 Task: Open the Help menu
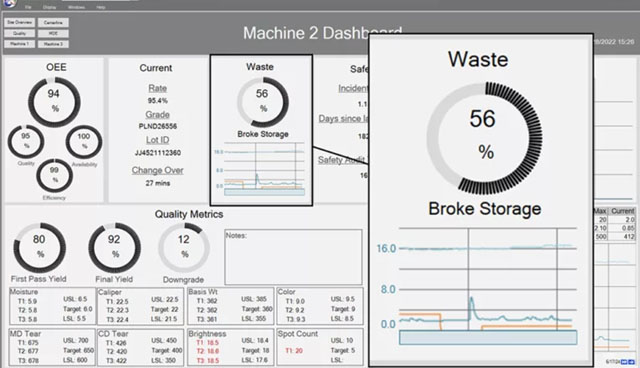click(x=101, y=7)
